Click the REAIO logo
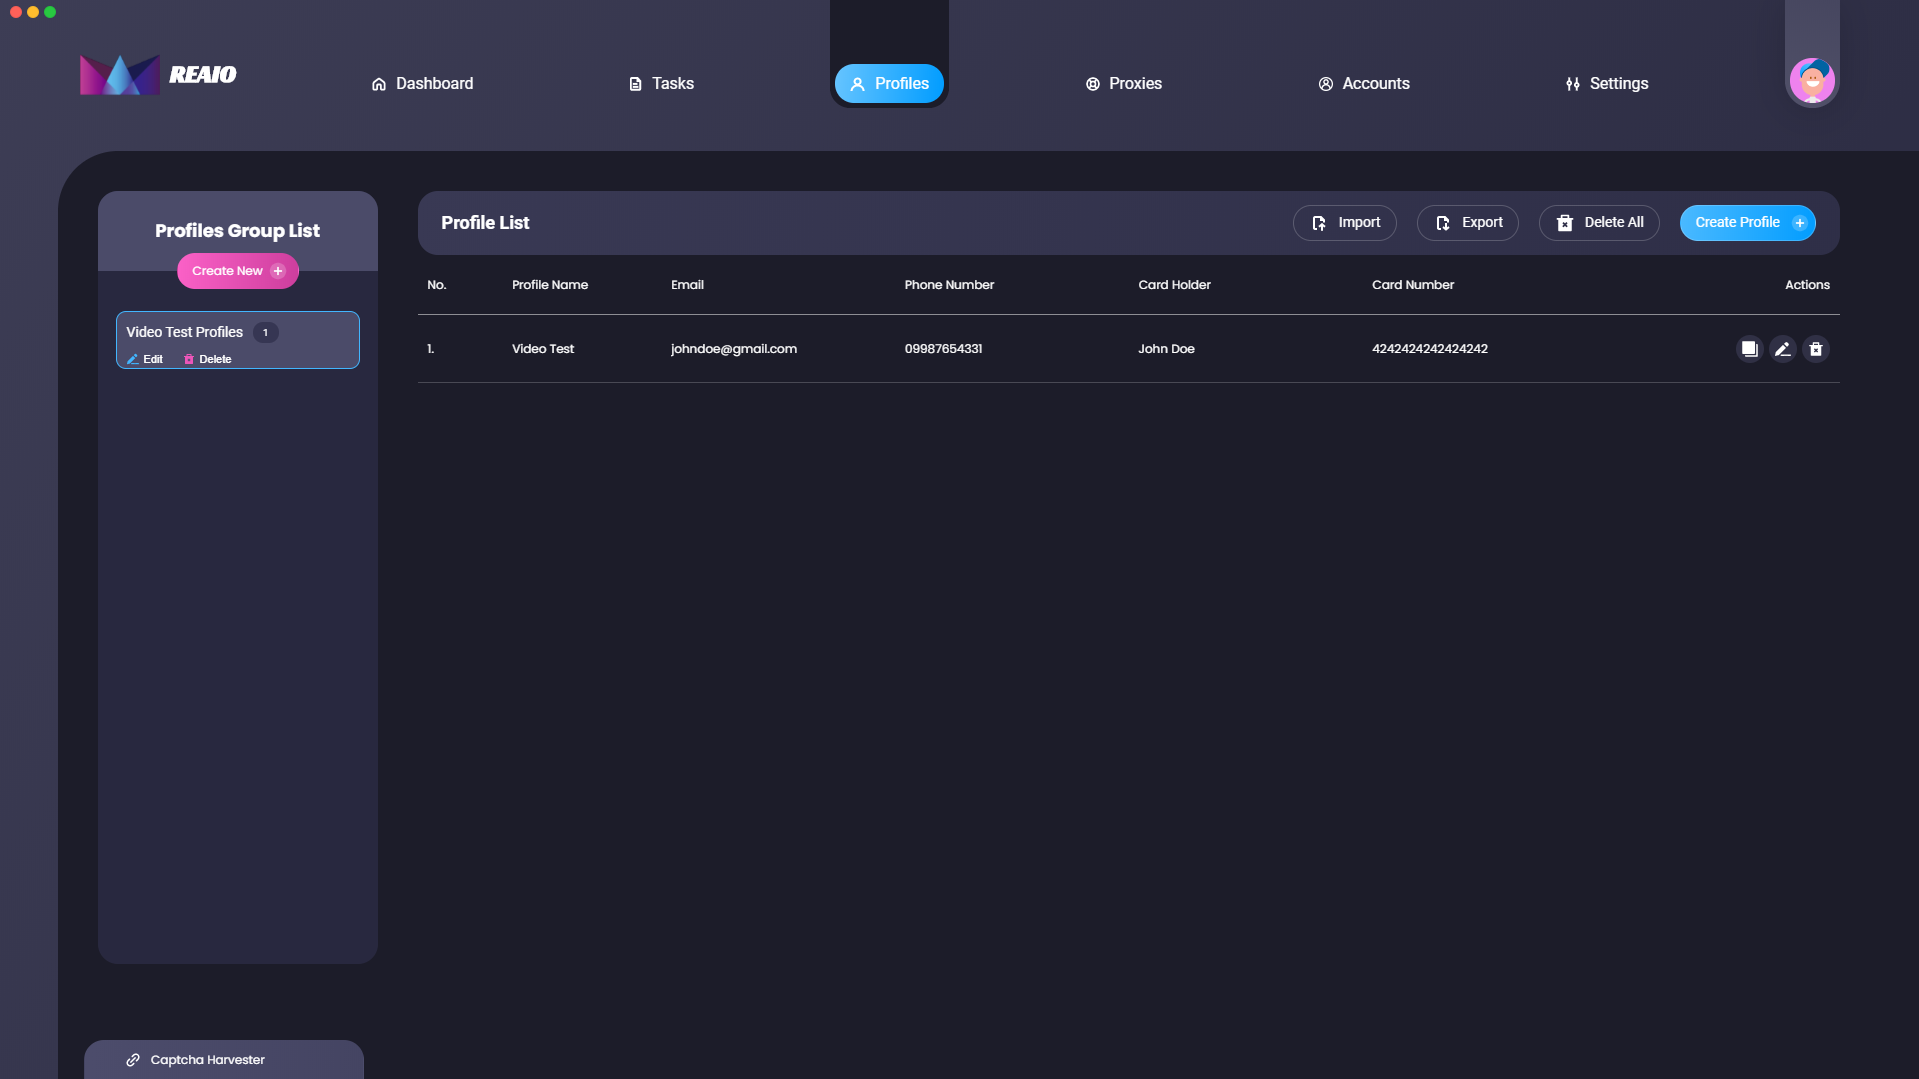 point(158,75)
